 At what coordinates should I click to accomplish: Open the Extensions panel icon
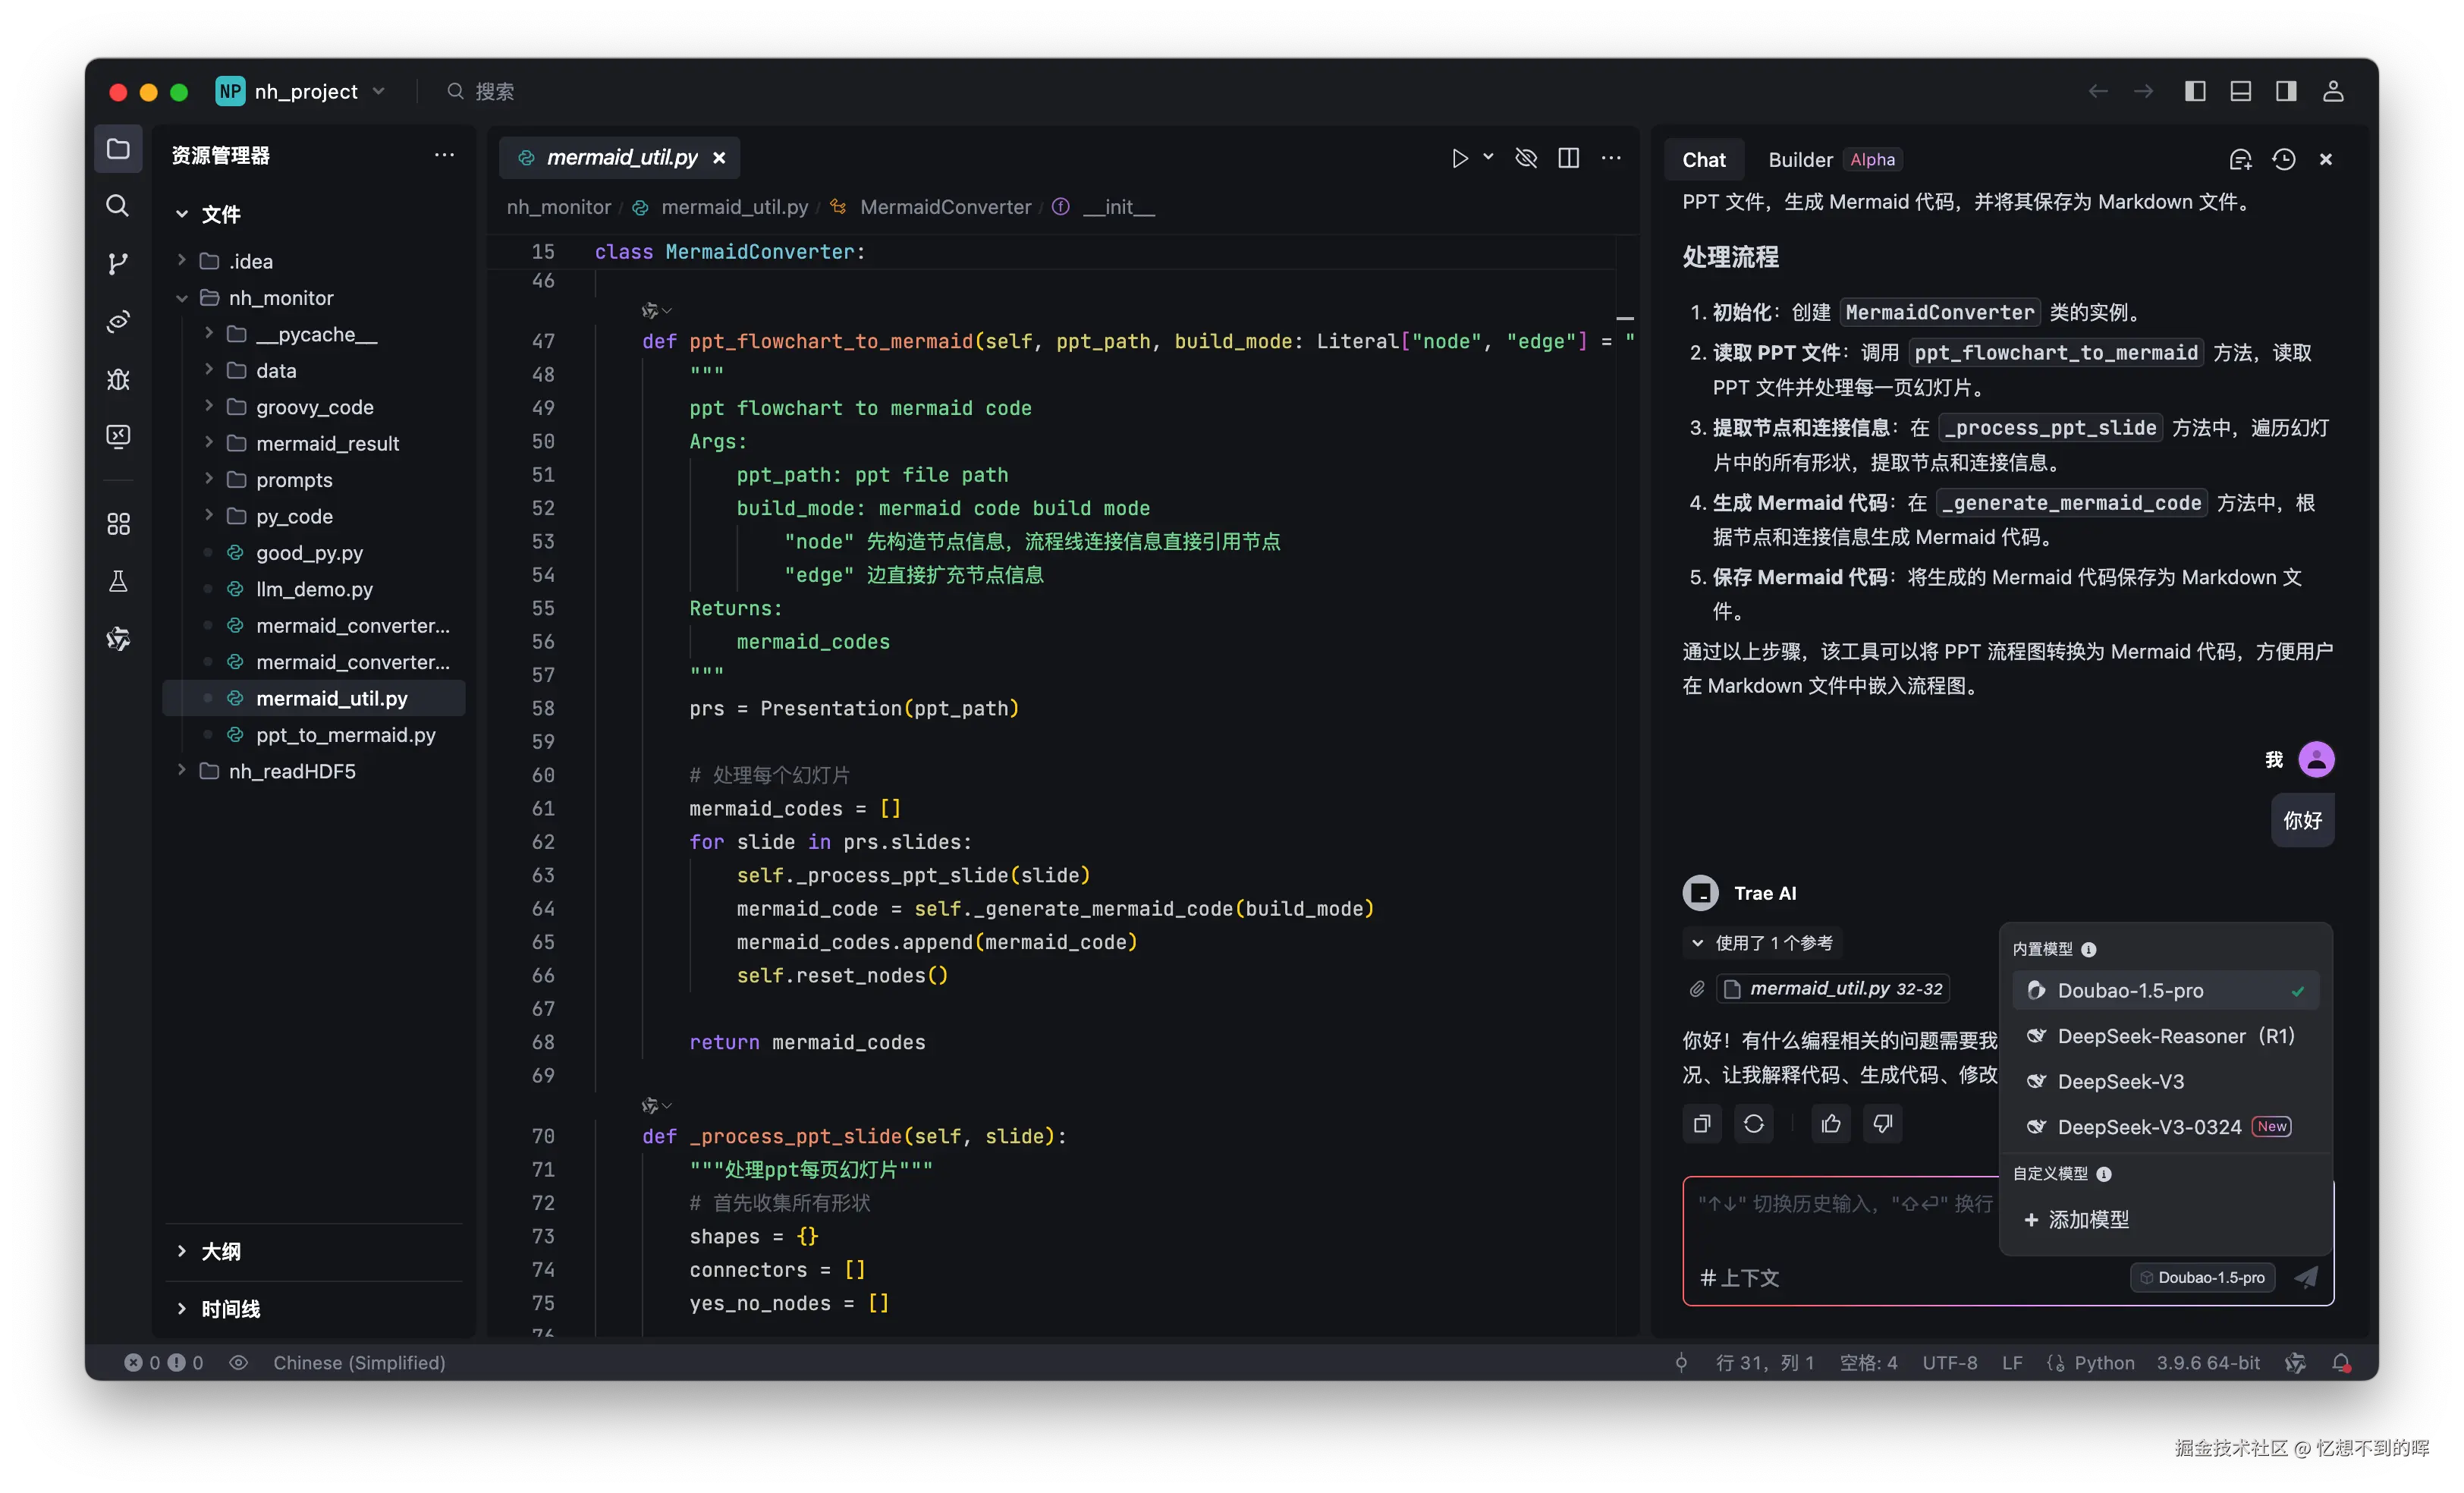(118, 523)
